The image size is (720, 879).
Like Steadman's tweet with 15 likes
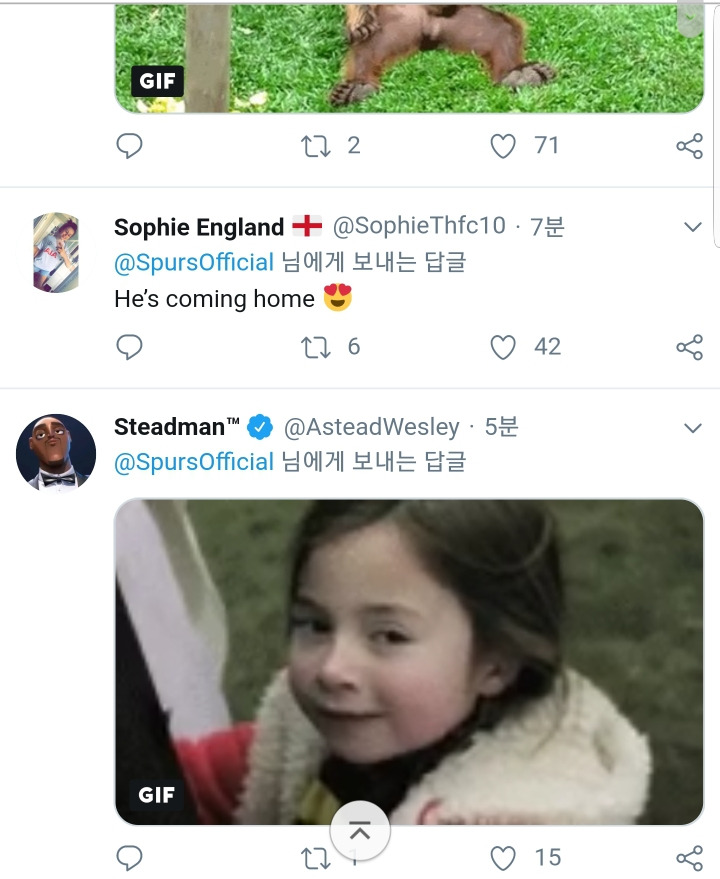pyautogui.click(x=503, y=857)
